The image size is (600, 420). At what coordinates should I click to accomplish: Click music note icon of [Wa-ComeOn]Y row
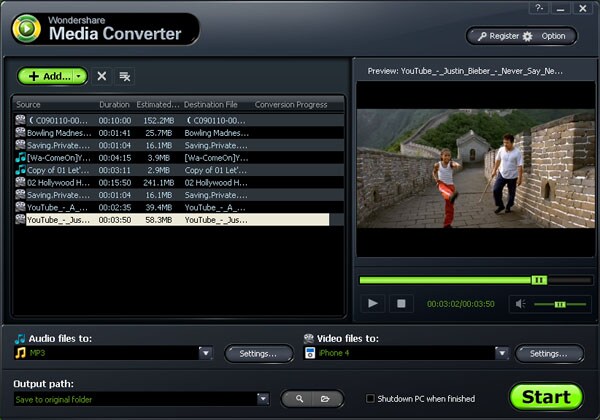point(20,157)
